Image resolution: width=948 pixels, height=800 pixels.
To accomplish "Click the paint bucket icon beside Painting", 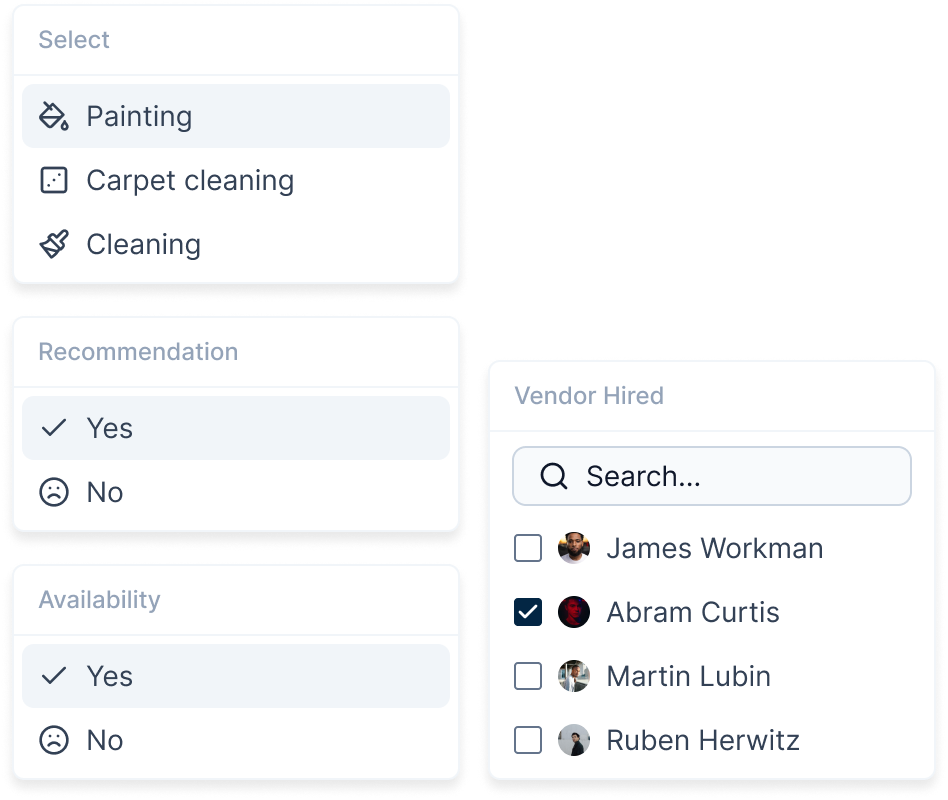I will (x=53, y=116).
